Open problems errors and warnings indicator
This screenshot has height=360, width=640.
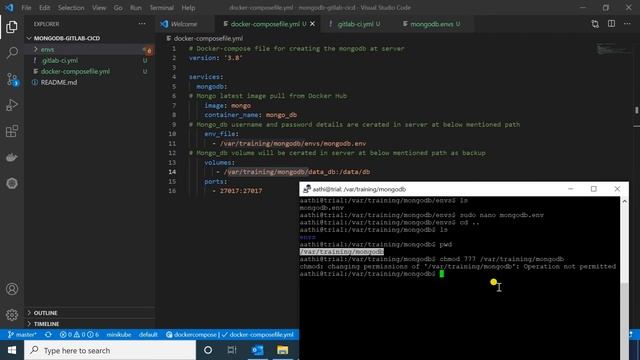pyautogui.click(x=79, y=334)
